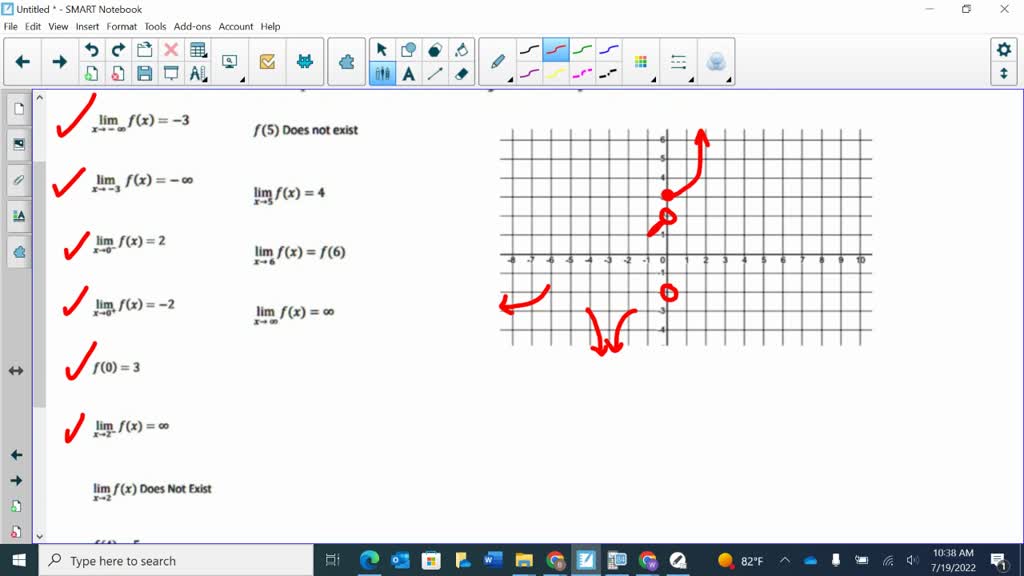This screenshot has height=576, width=1024.
Task: Open the Attachments paperclip panel
Action: pyautogui.click(x=17, y=180)
